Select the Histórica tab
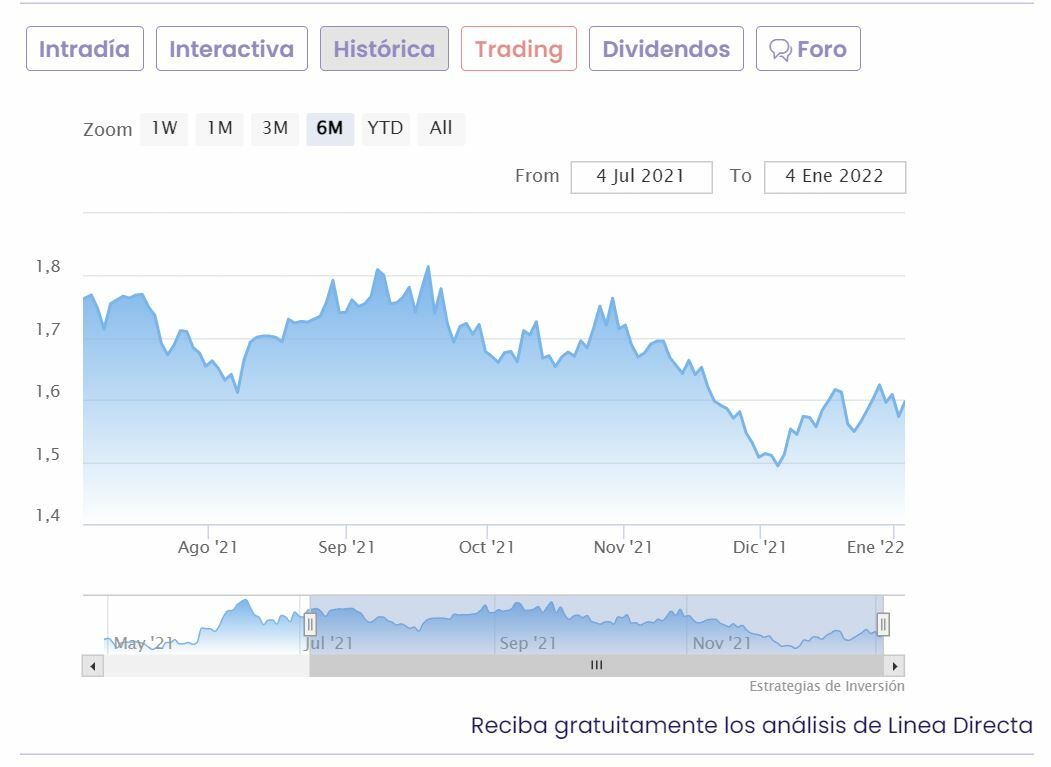This screenshot has width=1051, height=767. tap(384, 49)
